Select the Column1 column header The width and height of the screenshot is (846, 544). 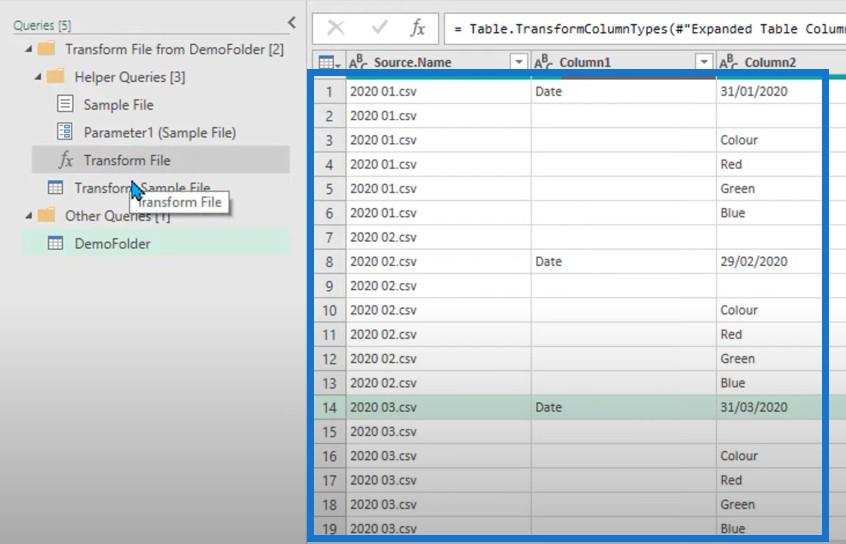585,63
